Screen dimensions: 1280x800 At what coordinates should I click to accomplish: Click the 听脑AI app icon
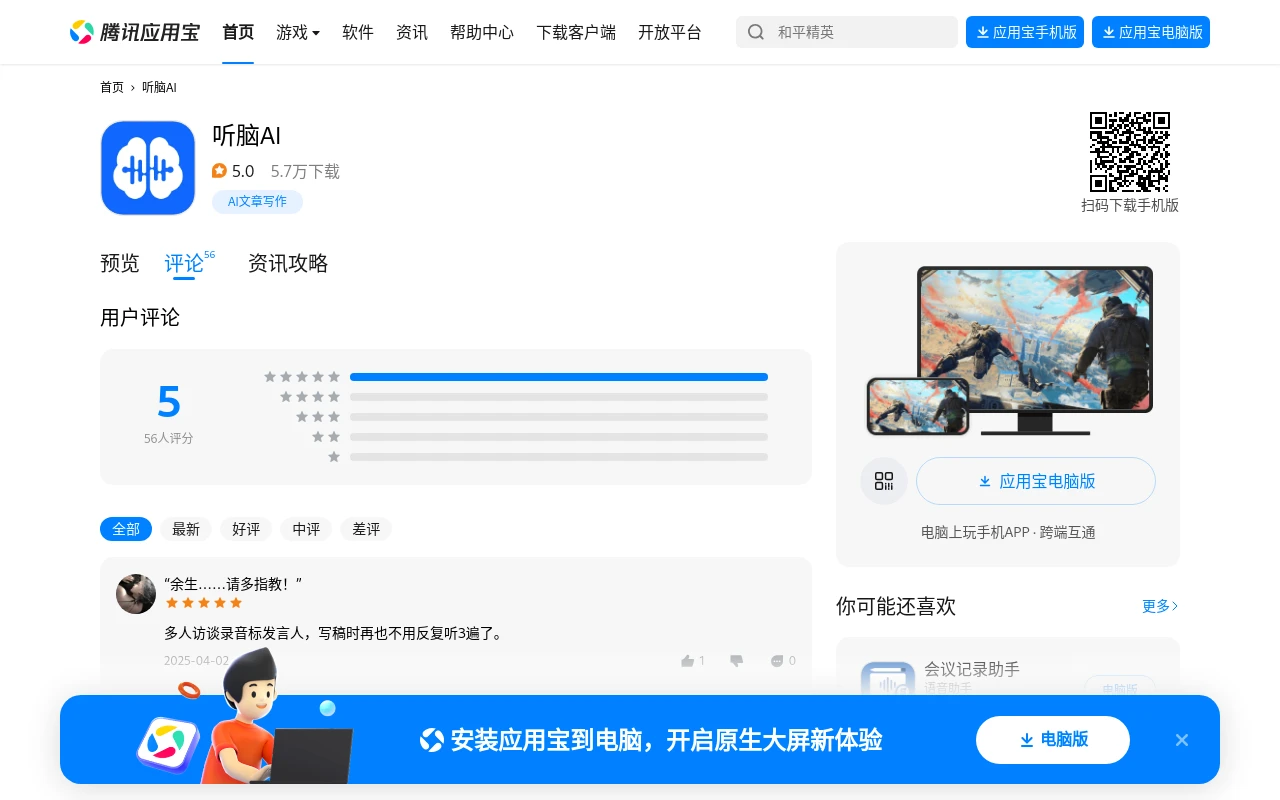click(148, 168)
